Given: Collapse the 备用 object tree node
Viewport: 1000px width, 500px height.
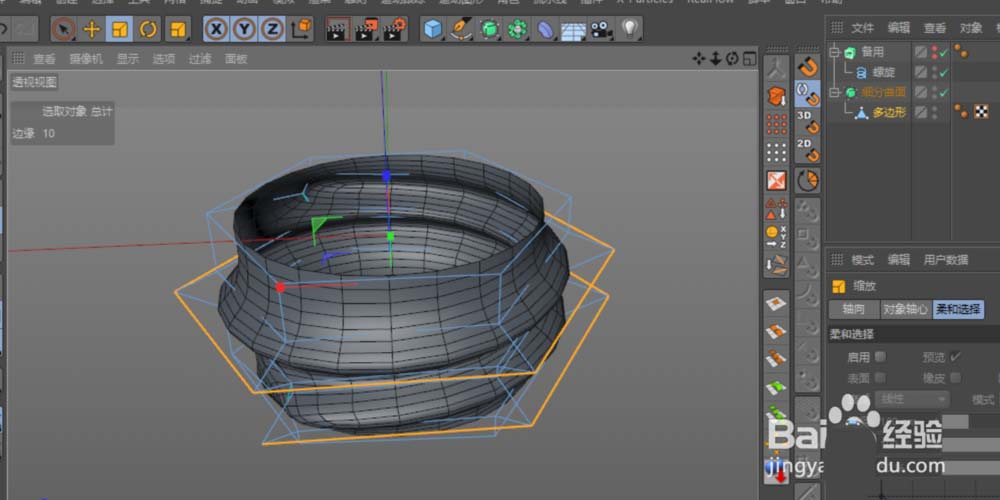Looking at the screenshot, I should pos(832,52).
